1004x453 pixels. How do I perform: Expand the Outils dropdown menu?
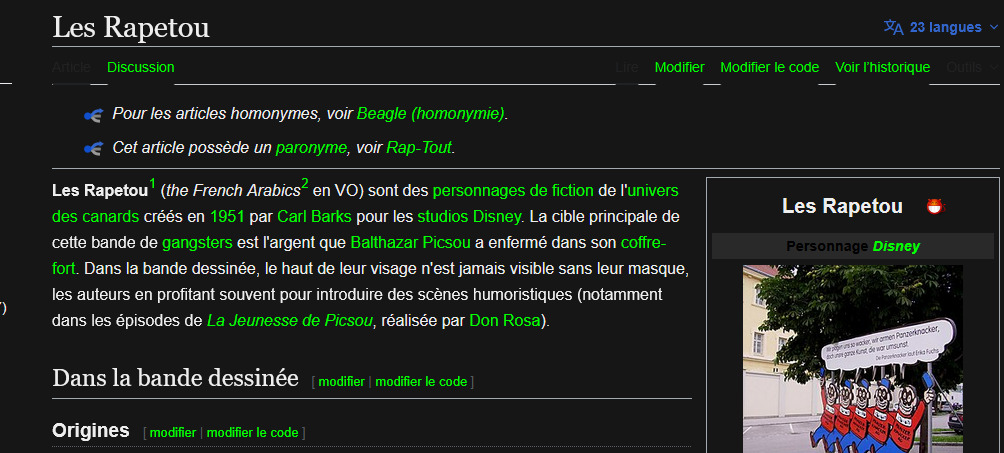tap(971, 67)
